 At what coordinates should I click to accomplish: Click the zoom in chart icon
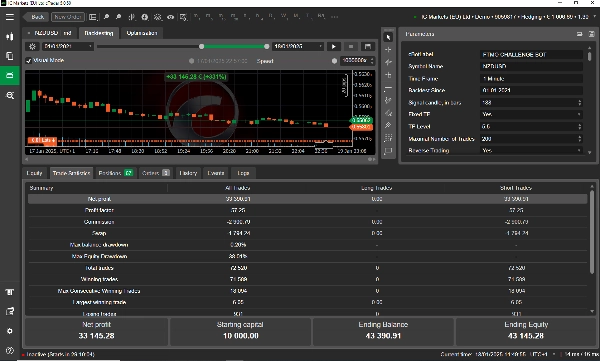(106, 17)
